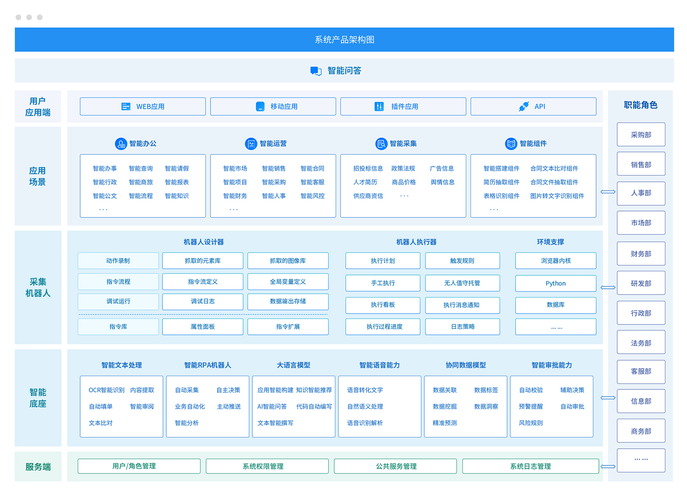
Task: Click the 智能运营 section icon
Action: click(250, 143)
